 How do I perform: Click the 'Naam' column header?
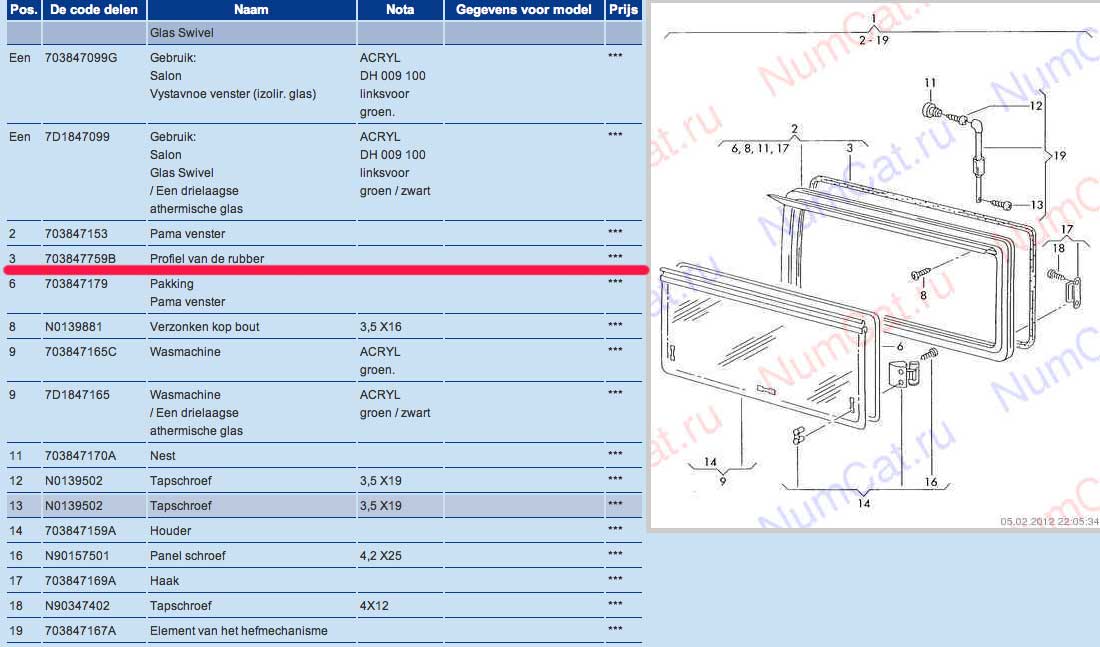[251, 9]
